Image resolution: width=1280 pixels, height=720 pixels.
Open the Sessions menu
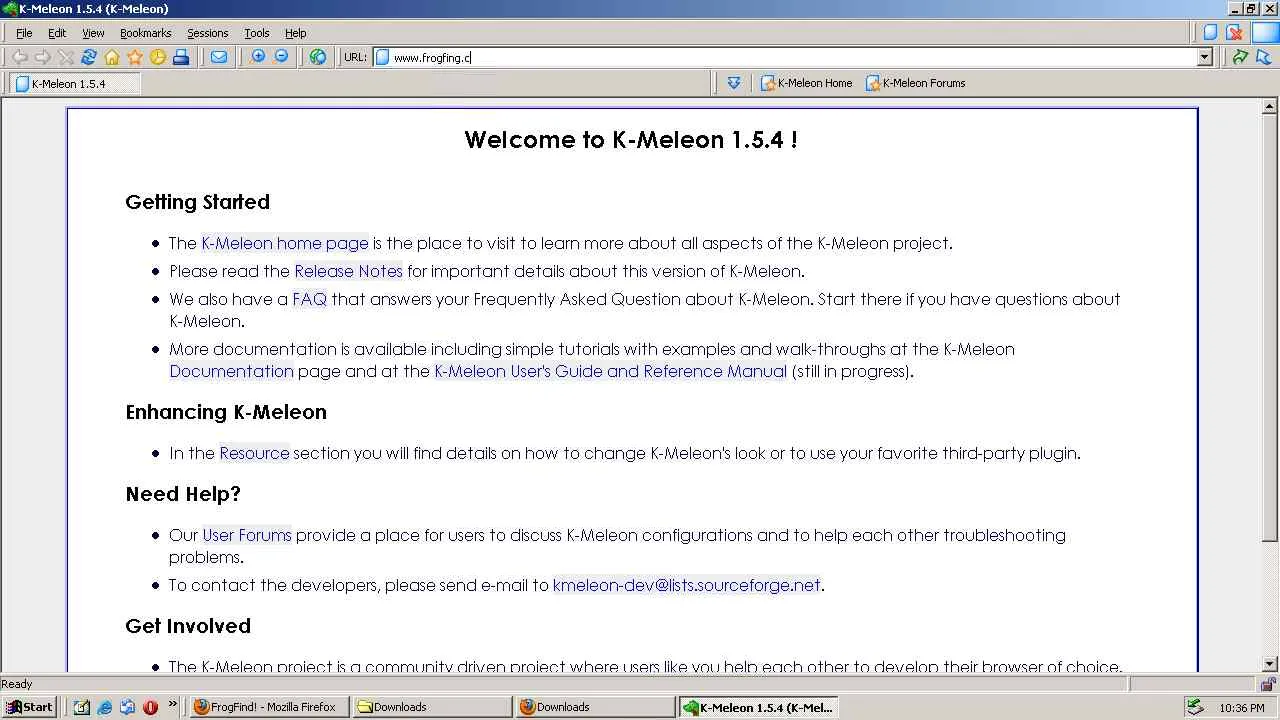tap(208, 33)
